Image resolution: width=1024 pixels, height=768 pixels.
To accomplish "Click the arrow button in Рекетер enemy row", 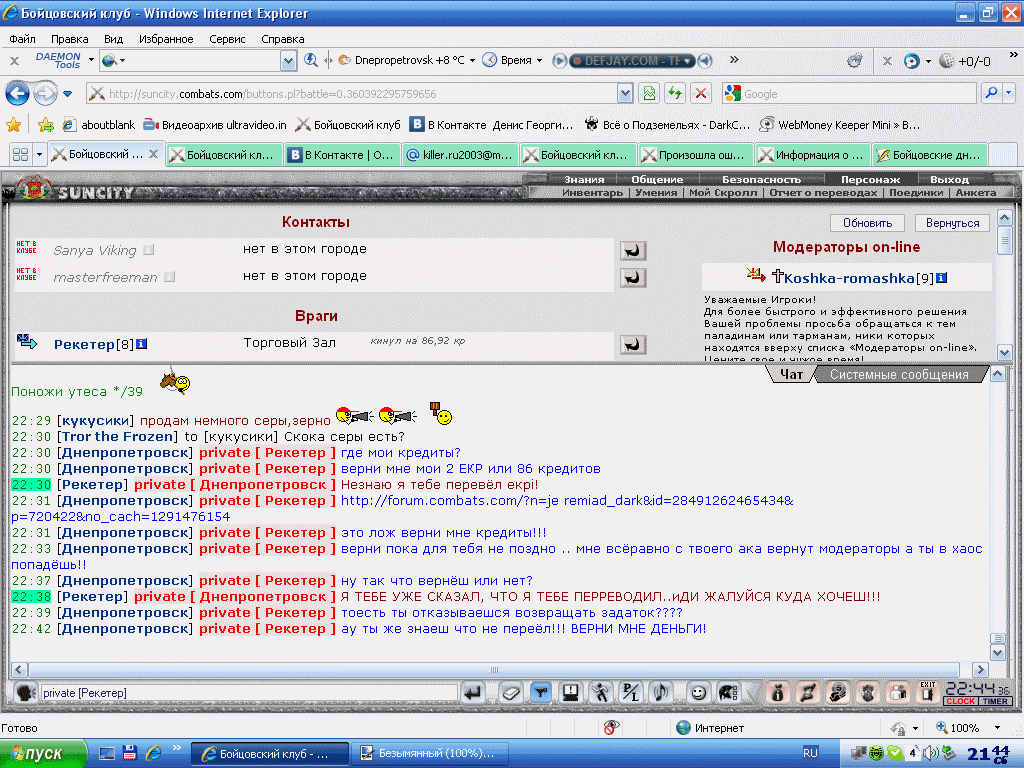I will point(633,345).
